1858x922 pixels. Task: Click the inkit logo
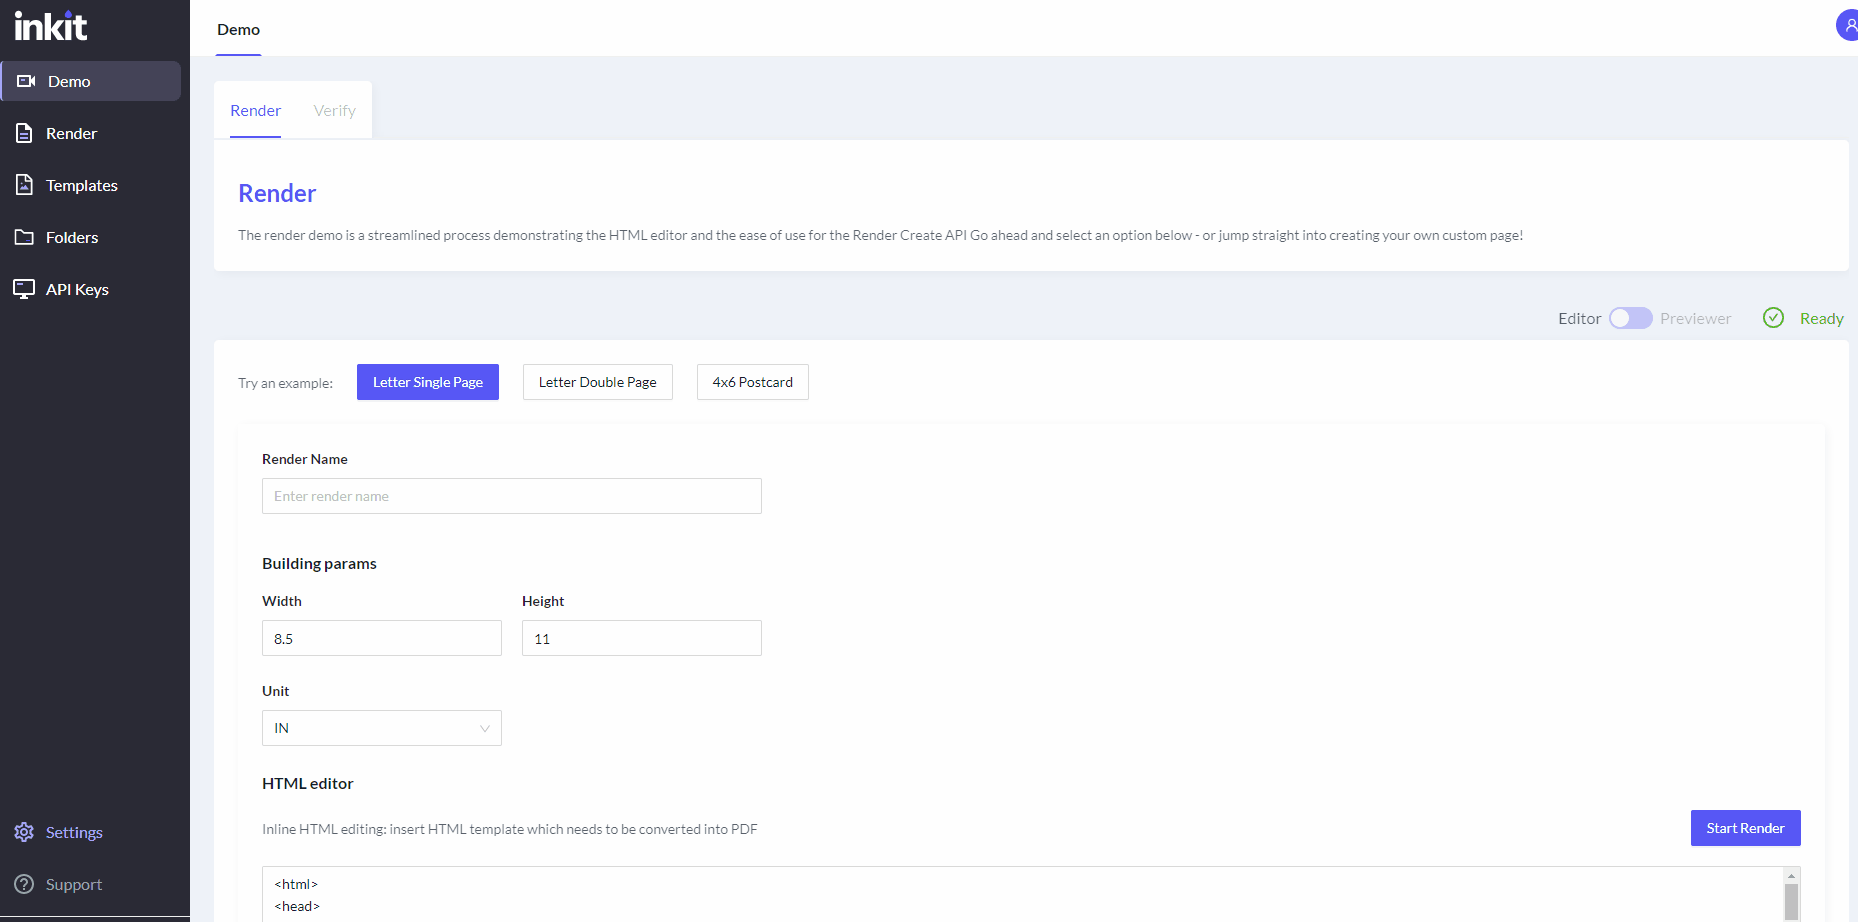point(51,26)
